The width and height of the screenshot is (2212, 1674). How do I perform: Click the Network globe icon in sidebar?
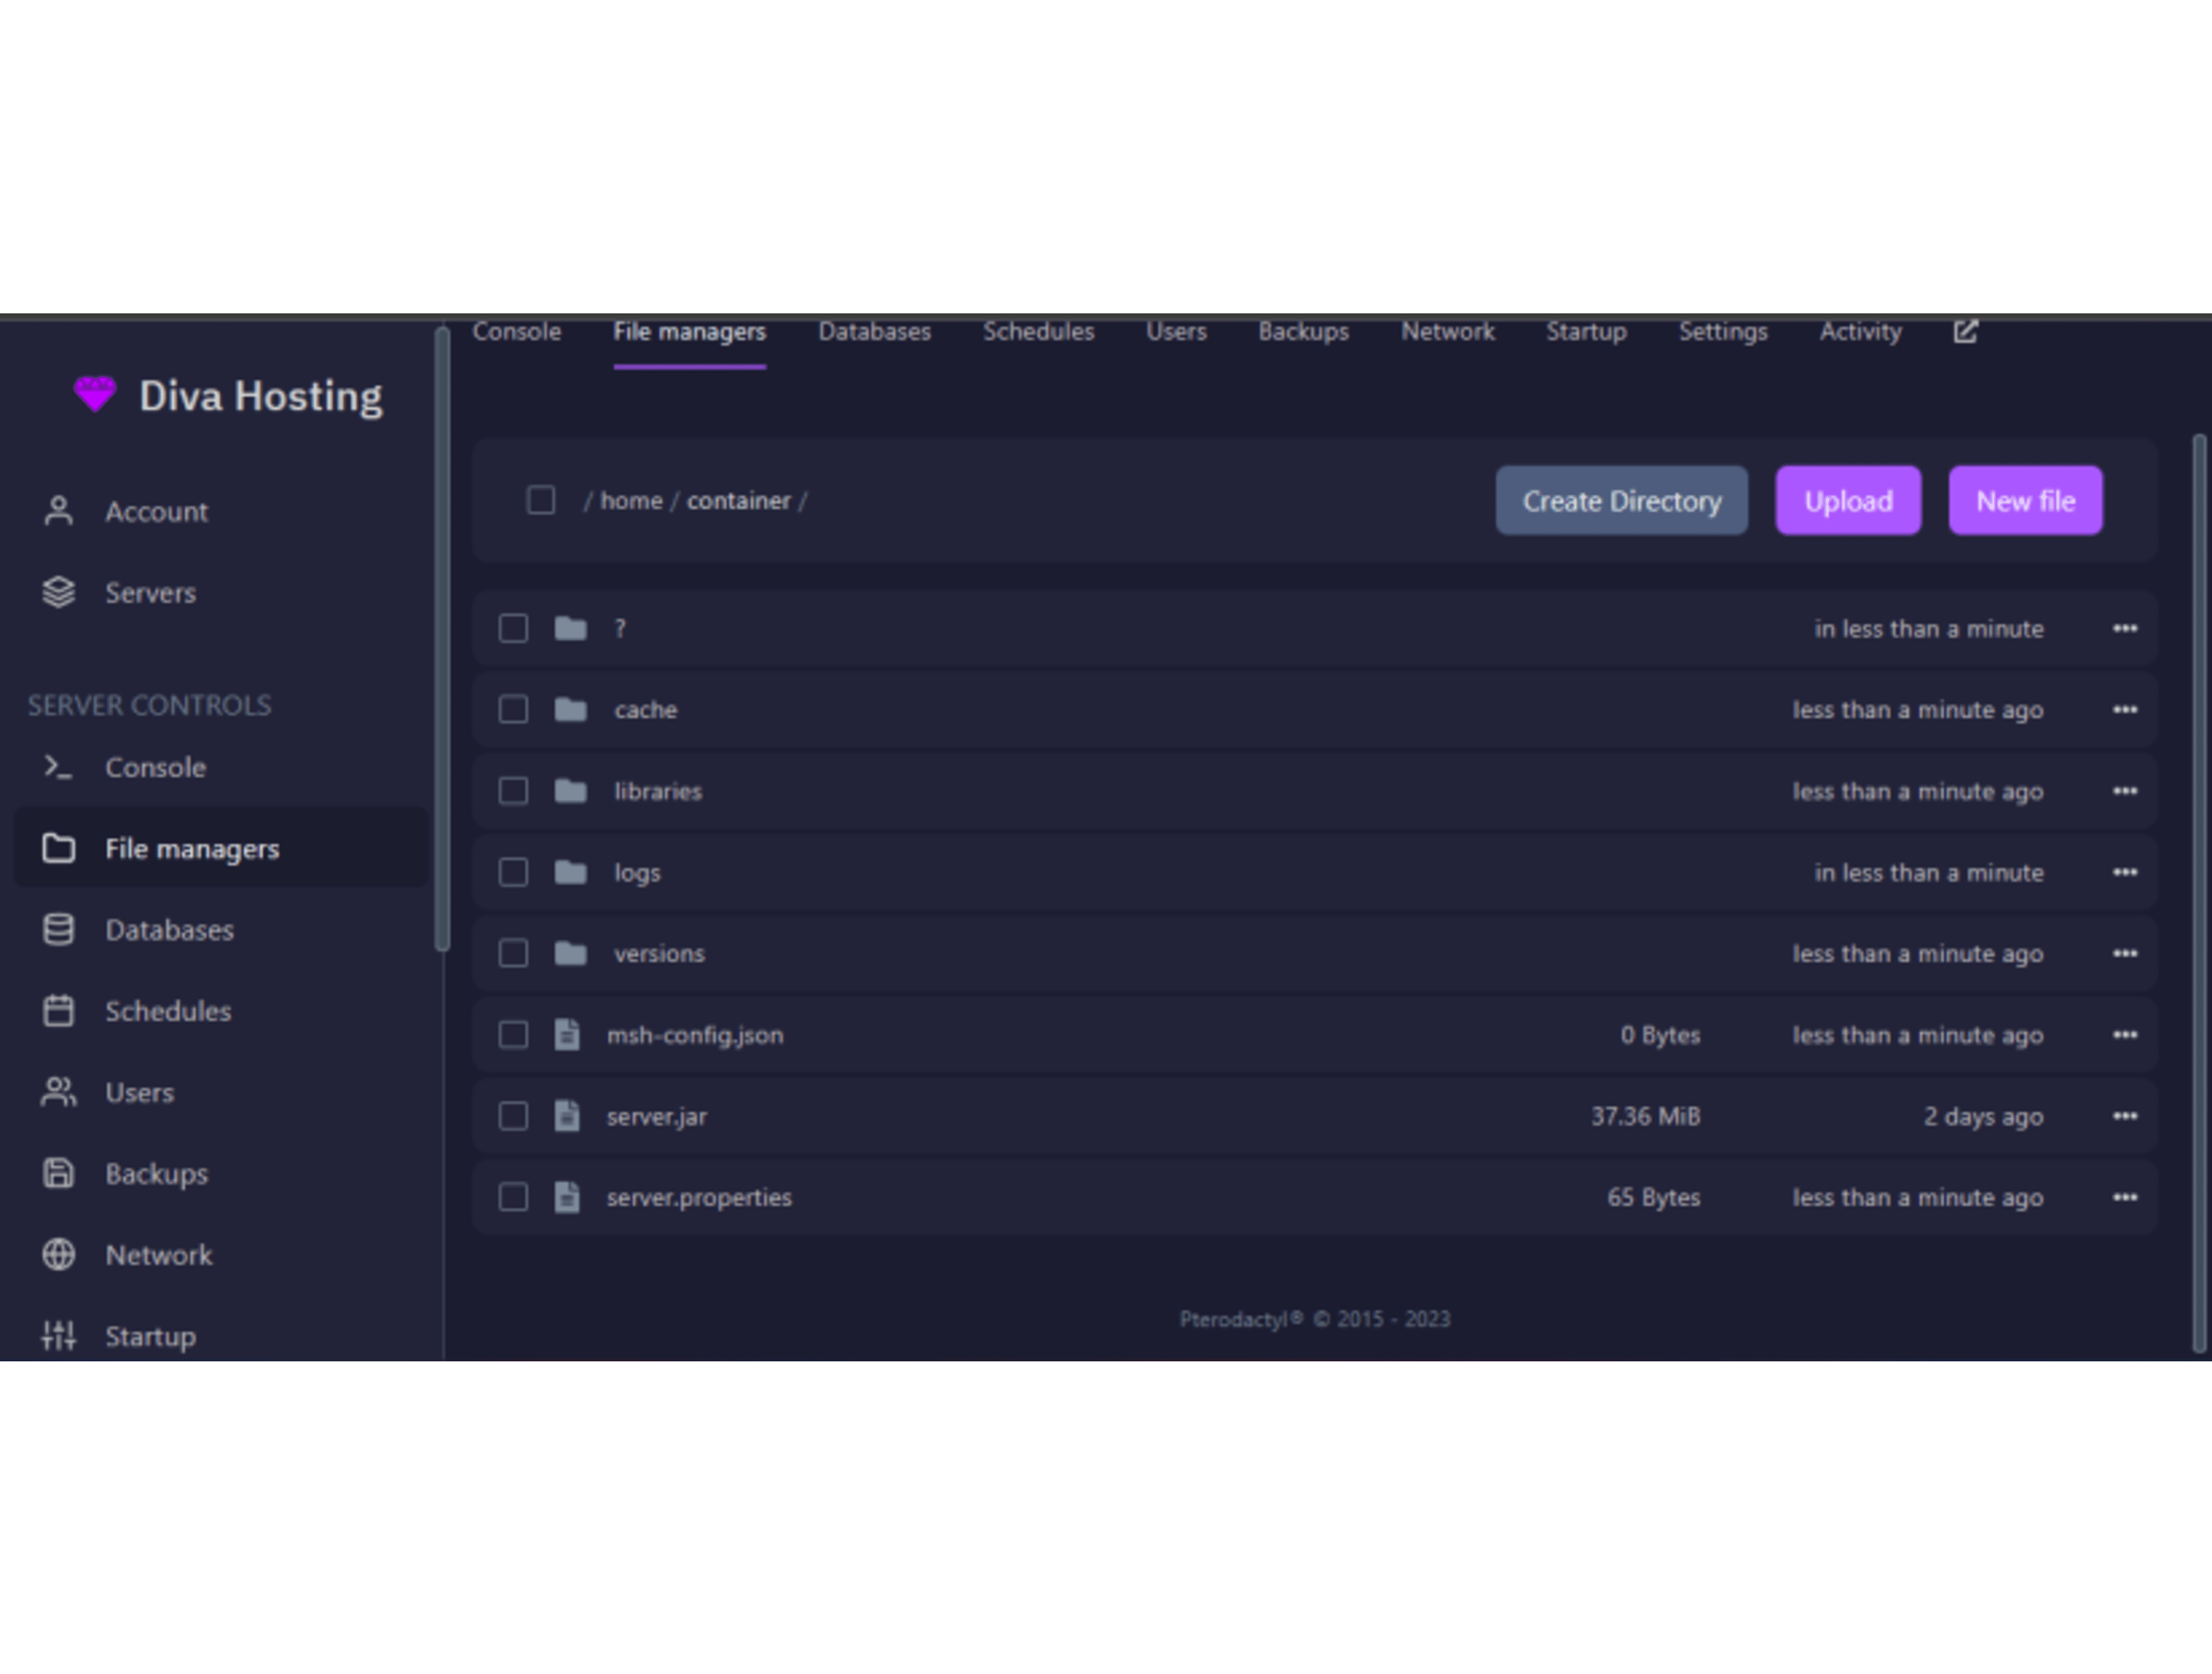tap(59, 1254)
